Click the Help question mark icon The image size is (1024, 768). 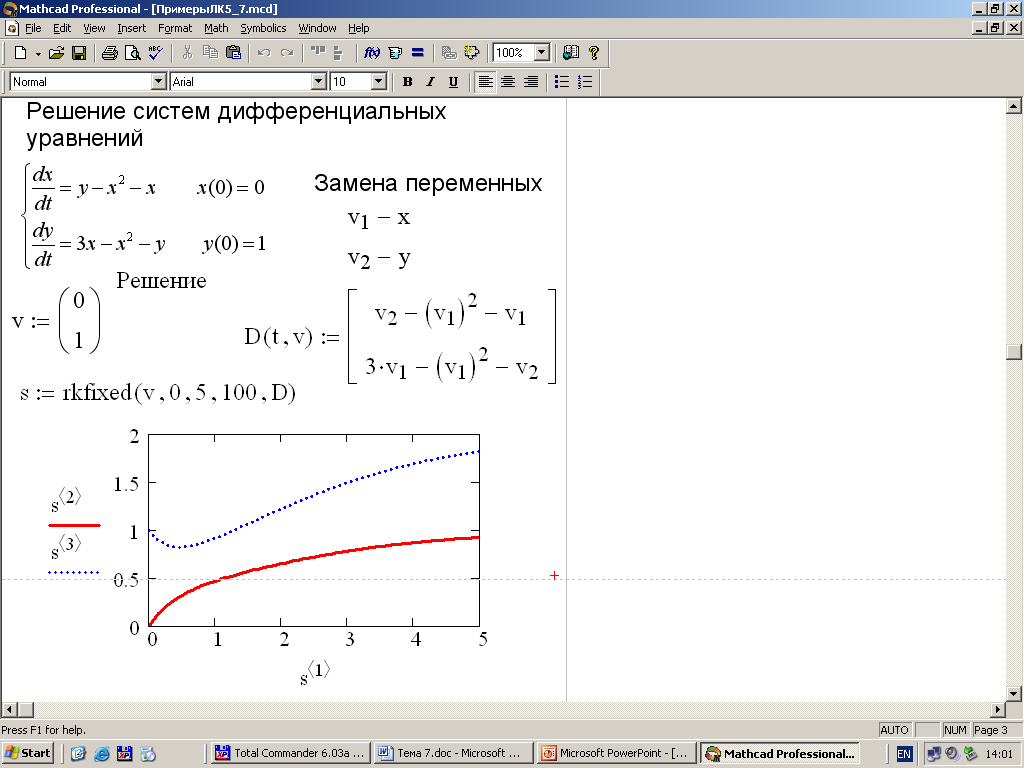tap(594, 53)
